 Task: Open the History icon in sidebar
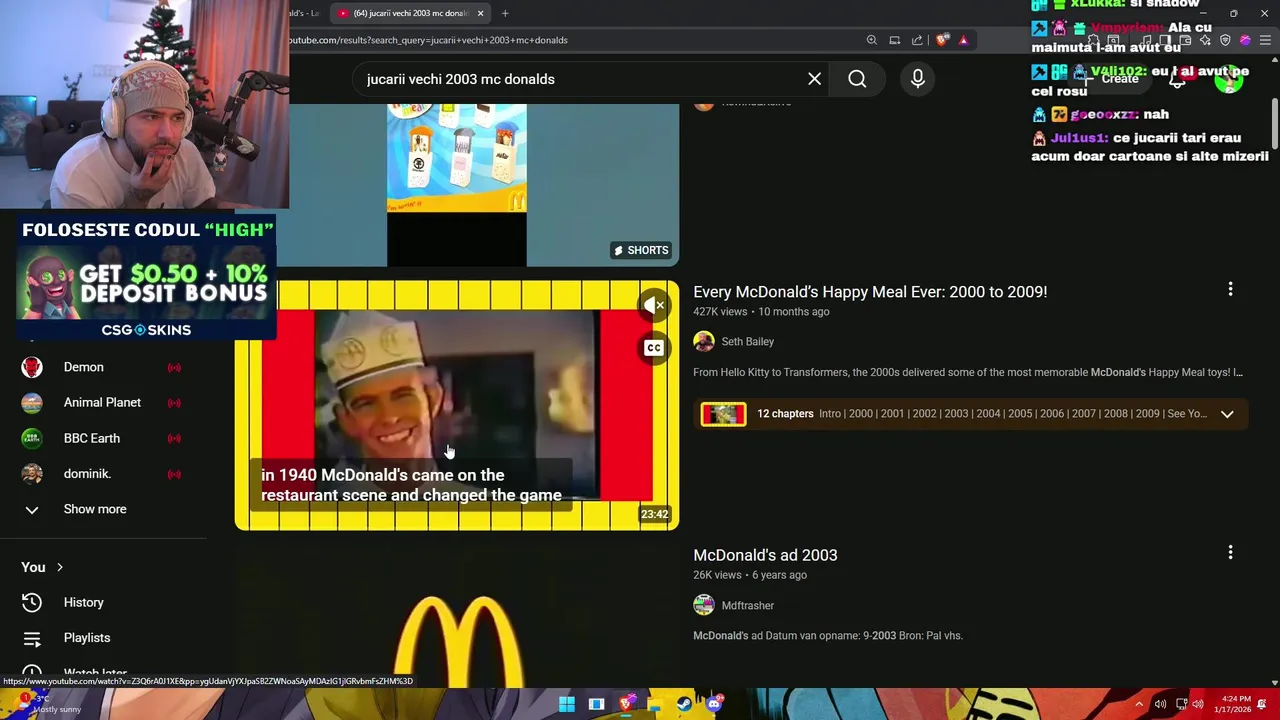(x=32, y=602)
